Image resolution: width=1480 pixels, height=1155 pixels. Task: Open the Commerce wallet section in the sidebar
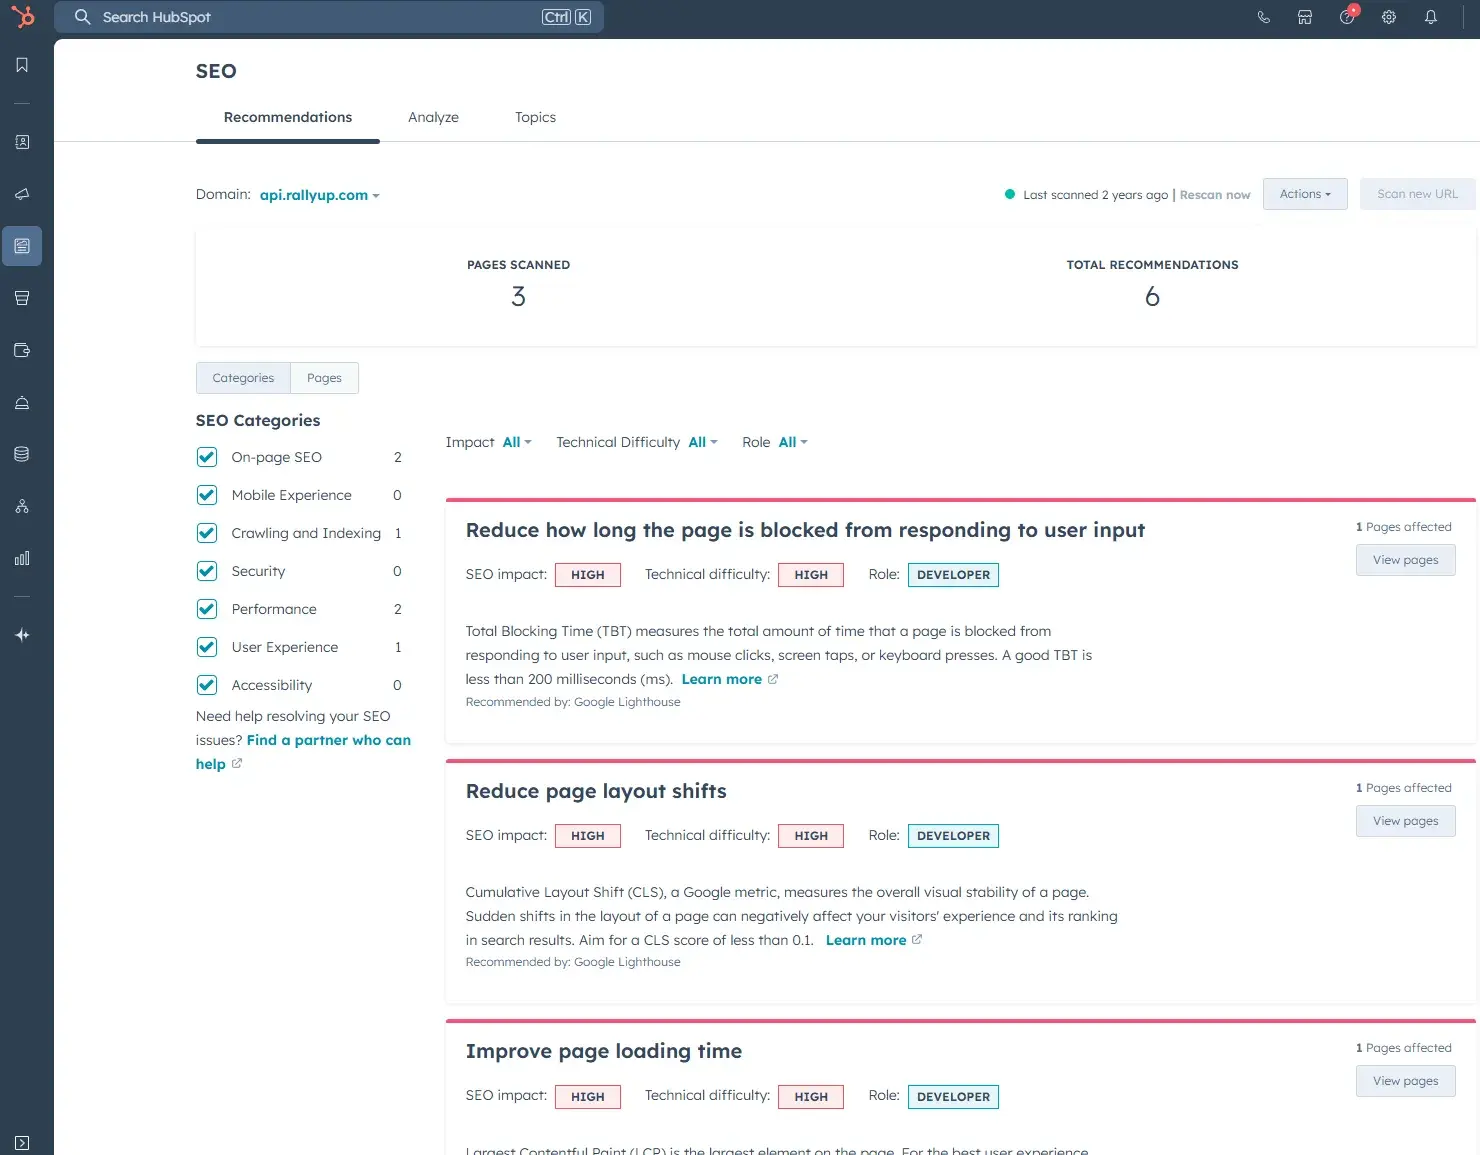point(21,350)
